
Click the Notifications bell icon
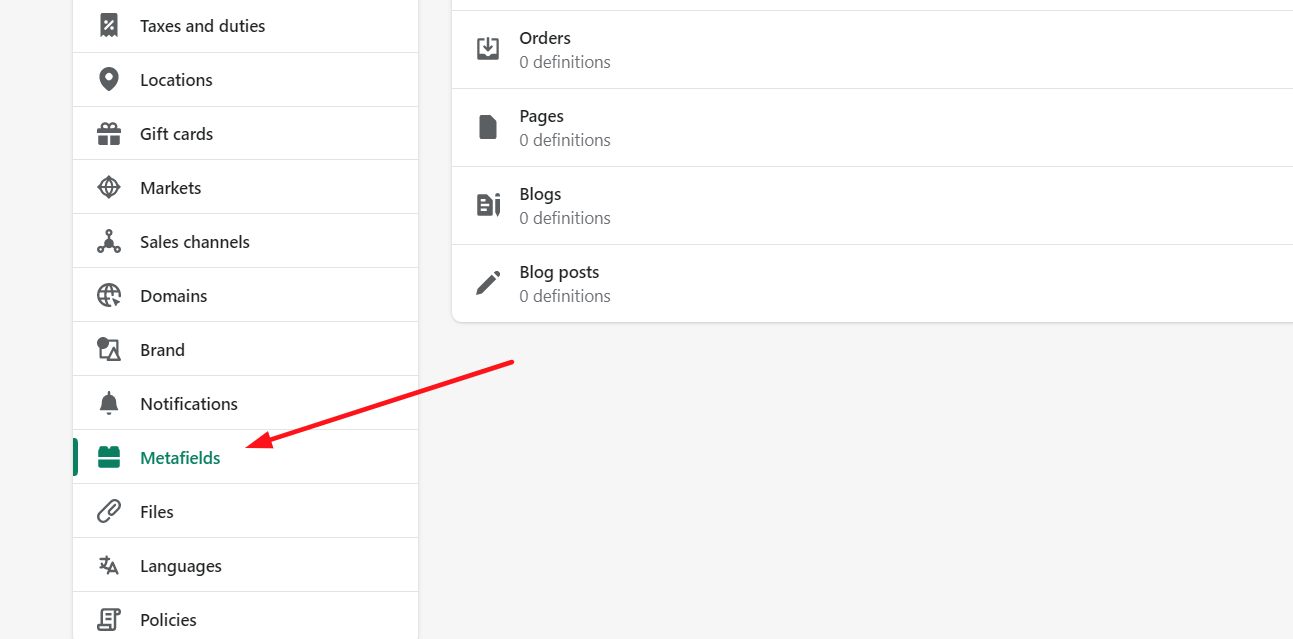(x=109, y=404)
